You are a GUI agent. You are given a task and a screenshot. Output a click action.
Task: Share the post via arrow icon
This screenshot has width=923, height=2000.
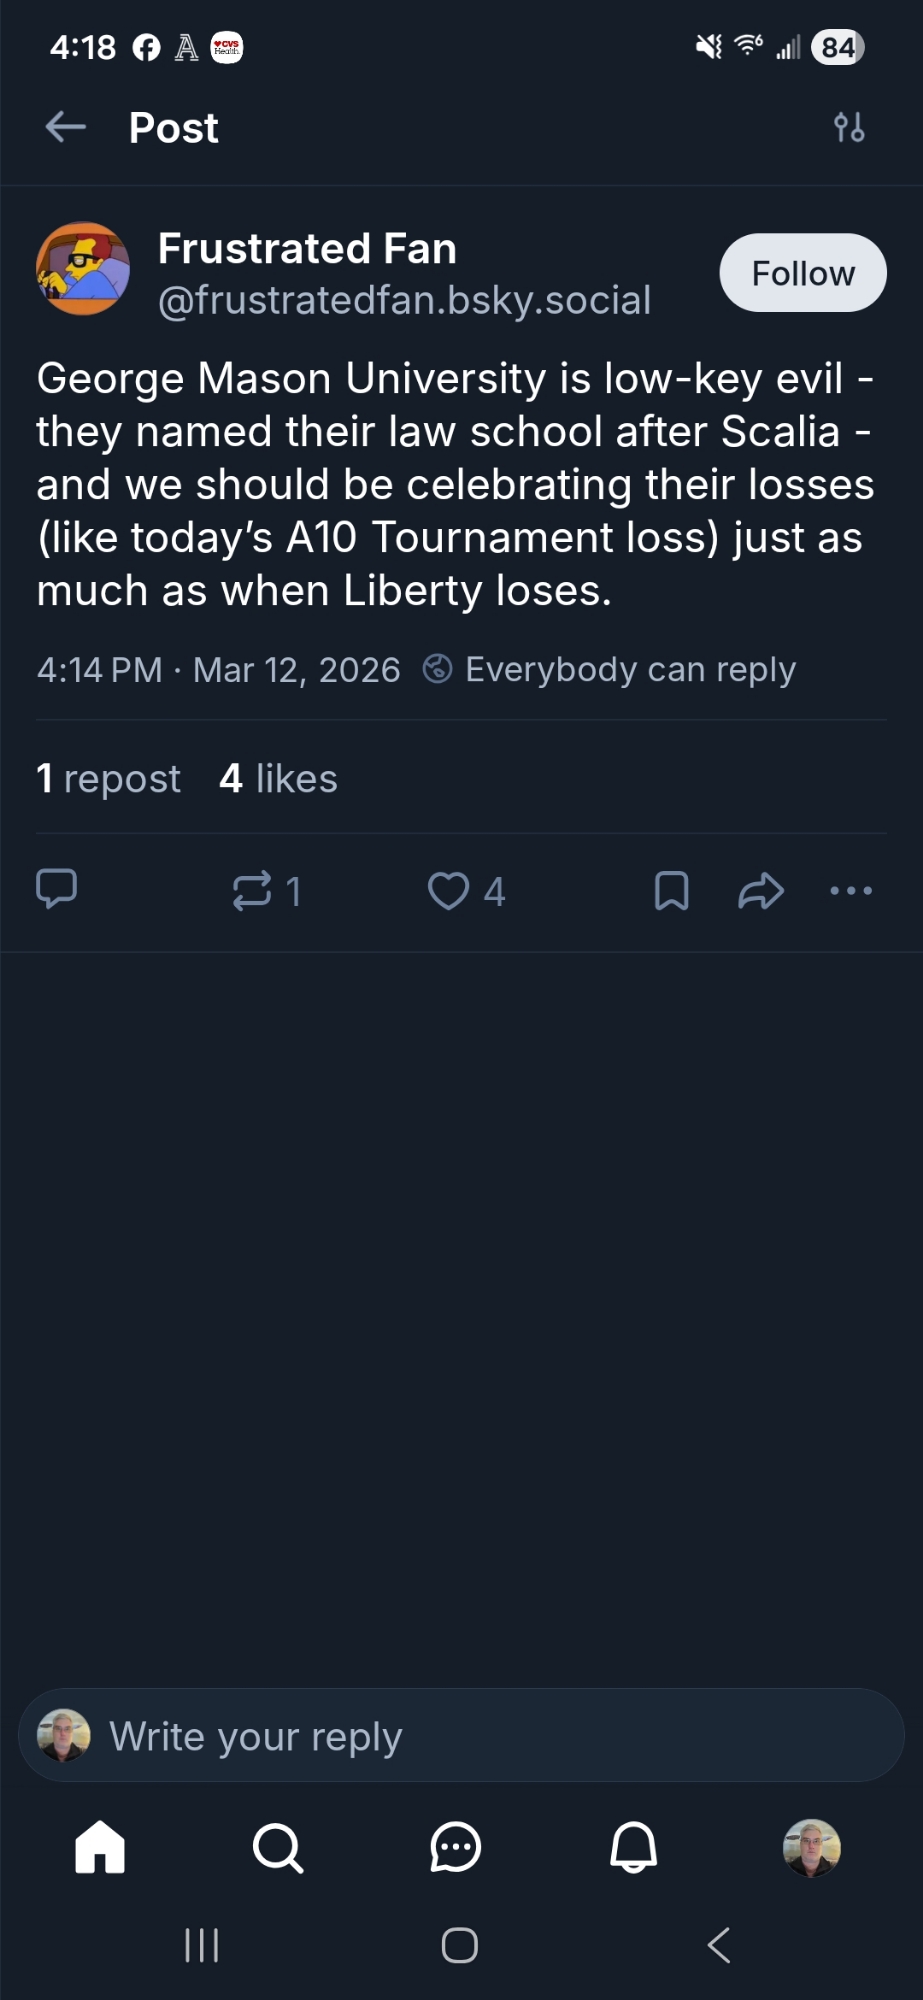coord(761,890)
